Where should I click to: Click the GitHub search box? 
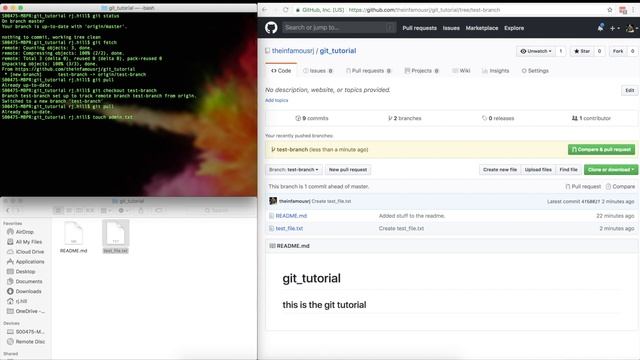click(x=339, y=28)
